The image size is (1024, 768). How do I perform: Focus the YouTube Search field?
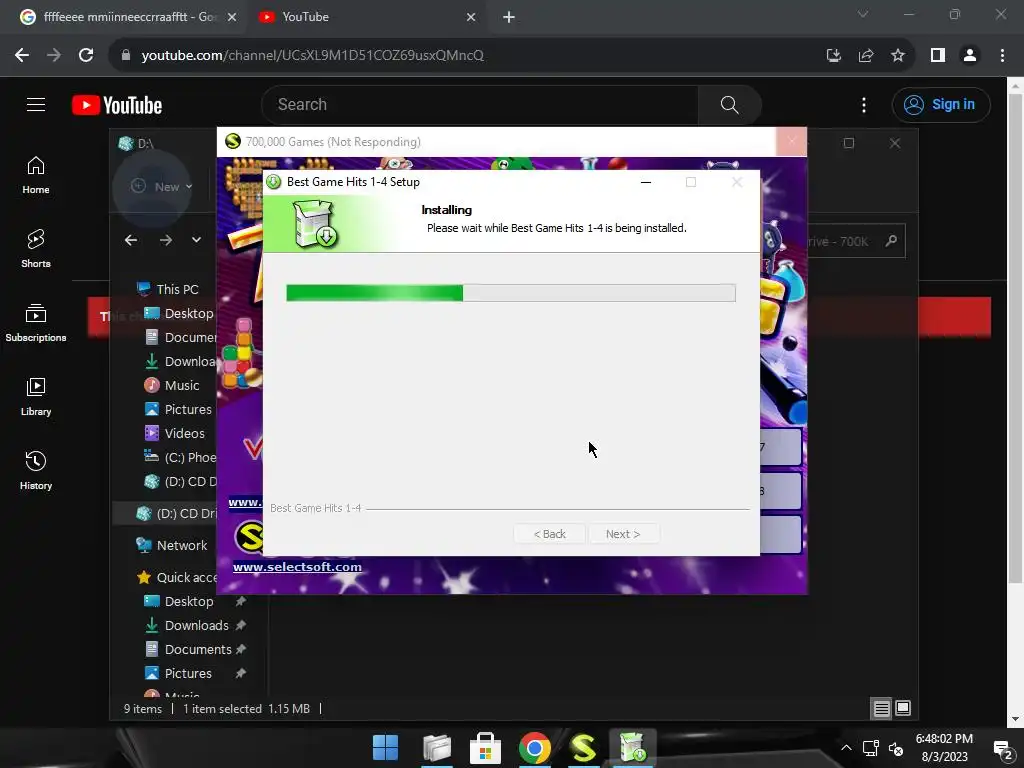tap(480, 104)
